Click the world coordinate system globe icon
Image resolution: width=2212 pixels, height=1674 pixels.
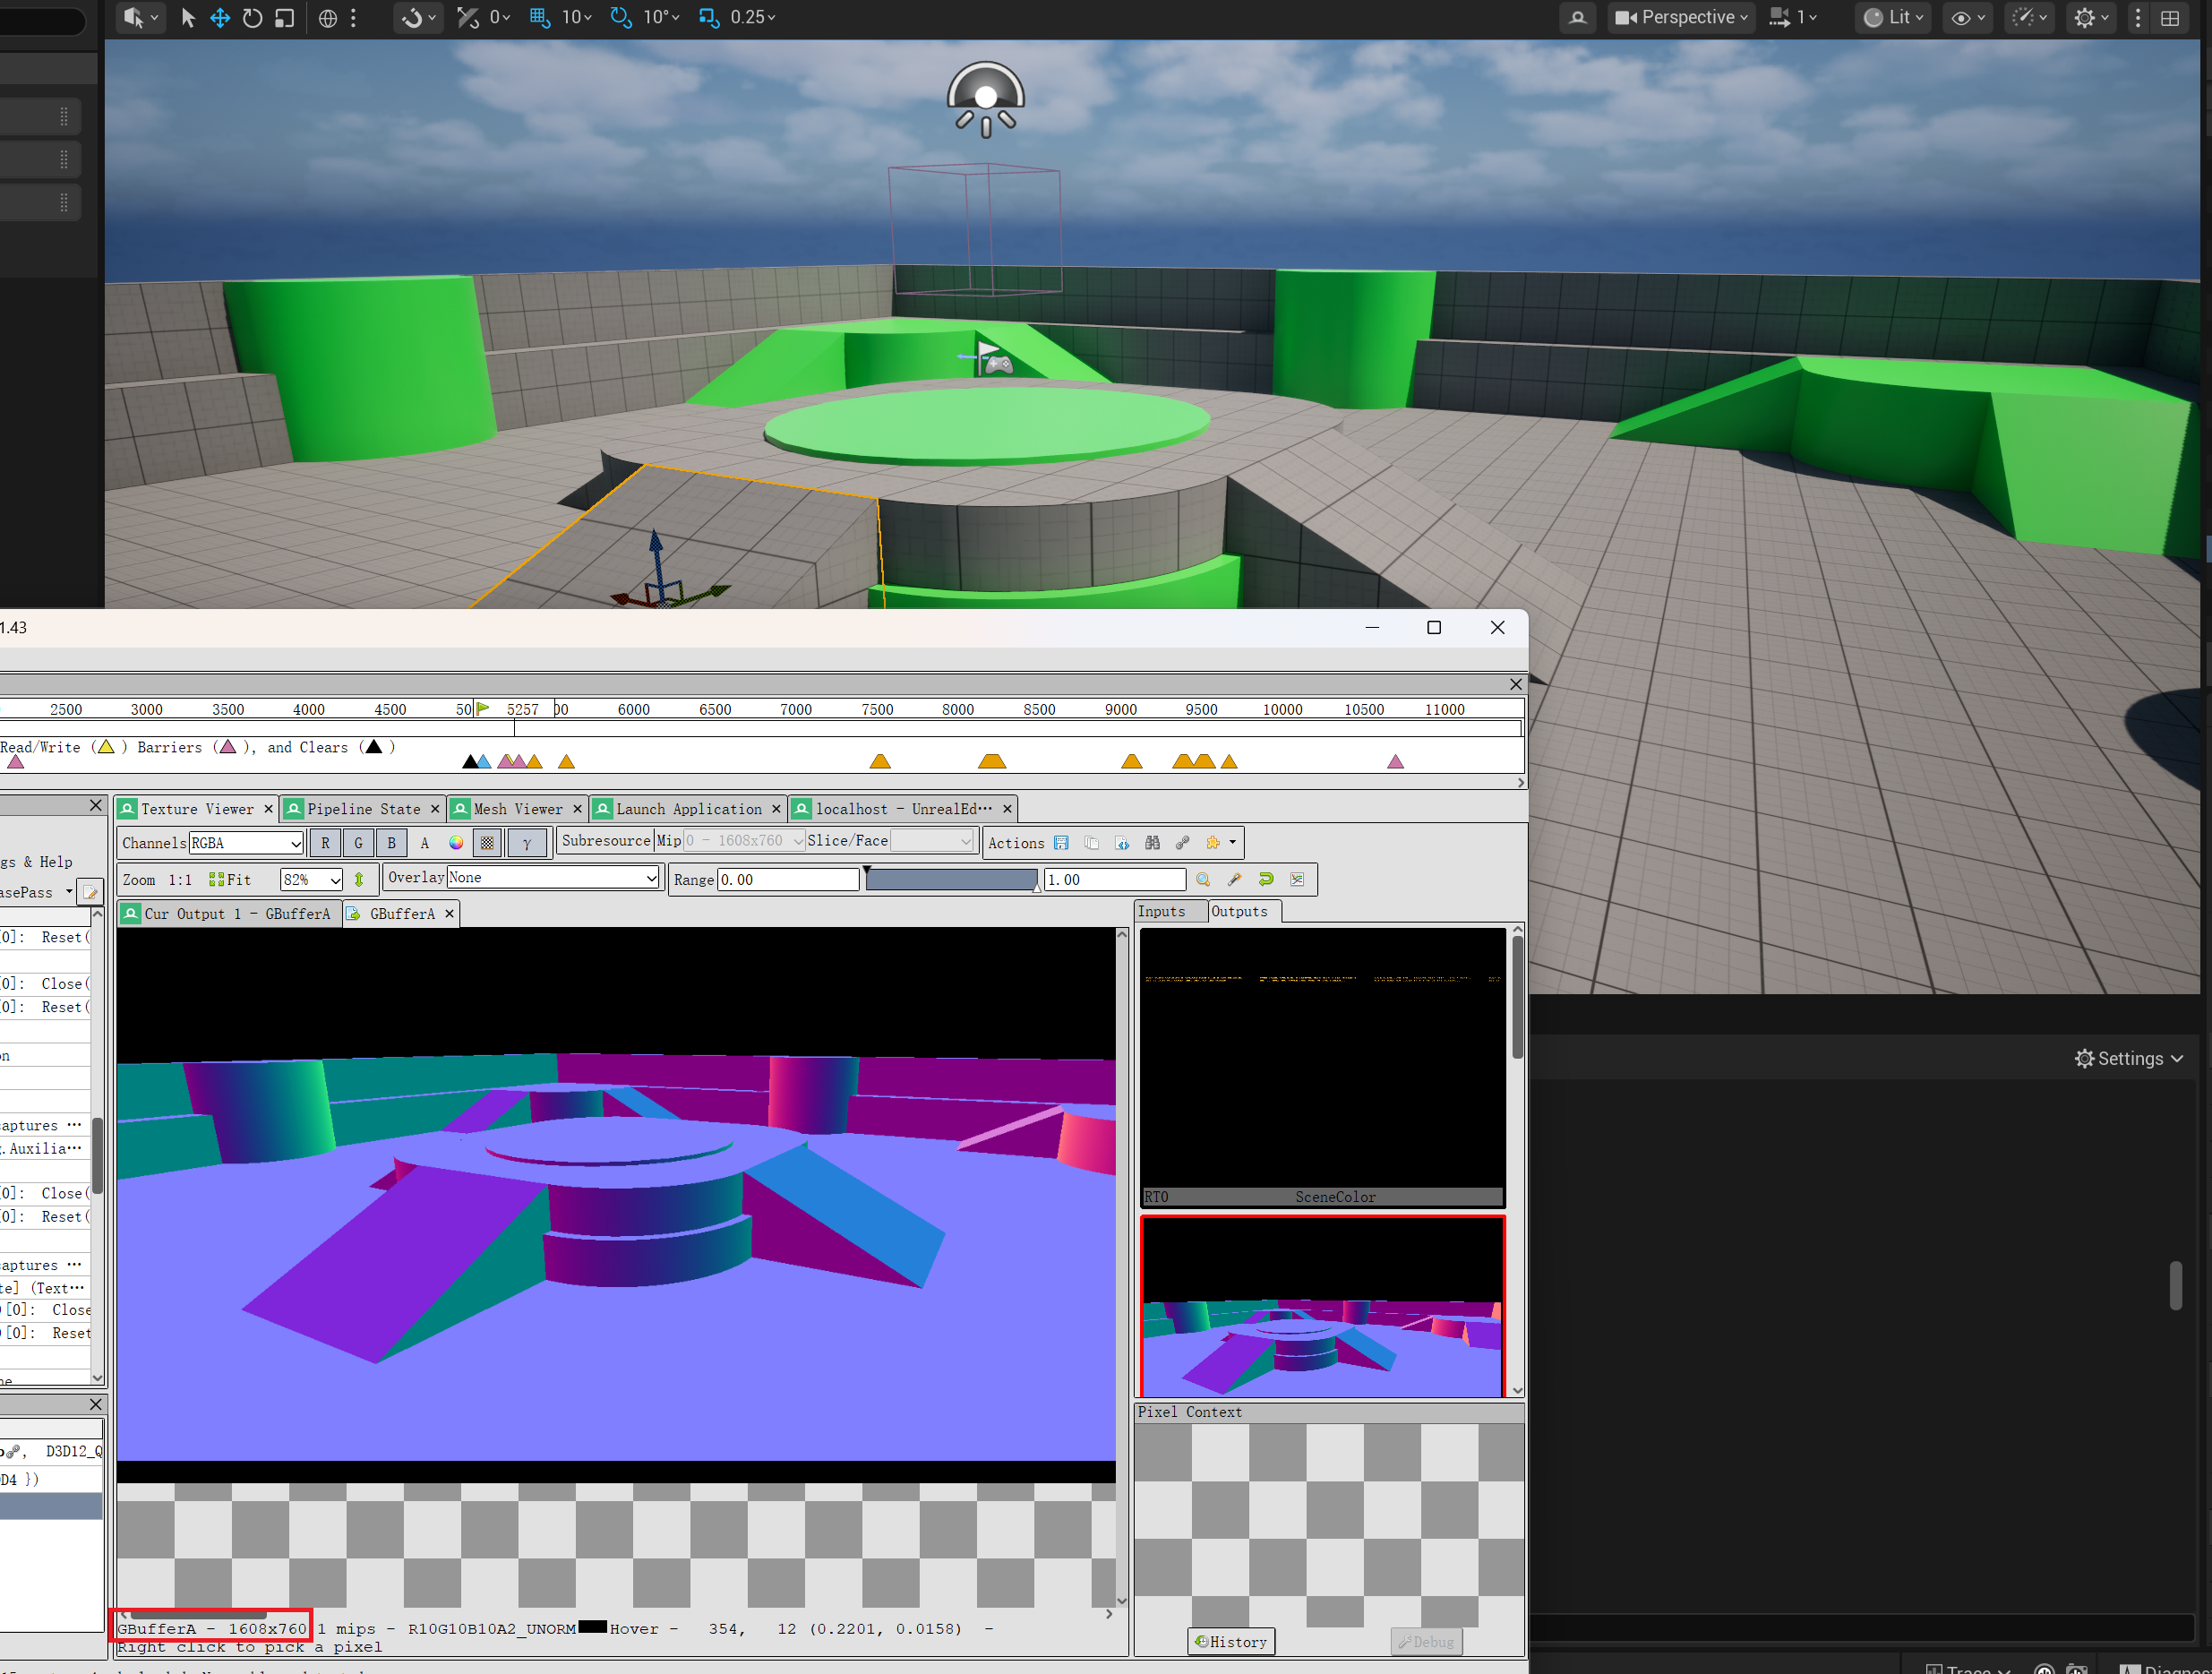point(327,17)
